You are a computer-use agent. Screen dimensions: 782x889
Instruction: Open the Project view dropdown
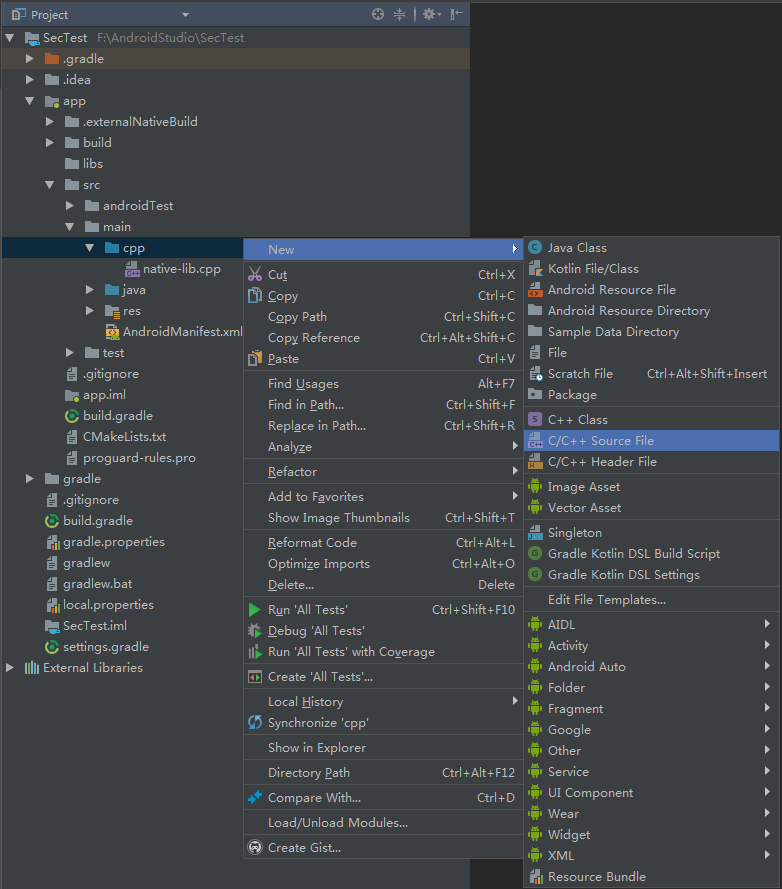185,15
